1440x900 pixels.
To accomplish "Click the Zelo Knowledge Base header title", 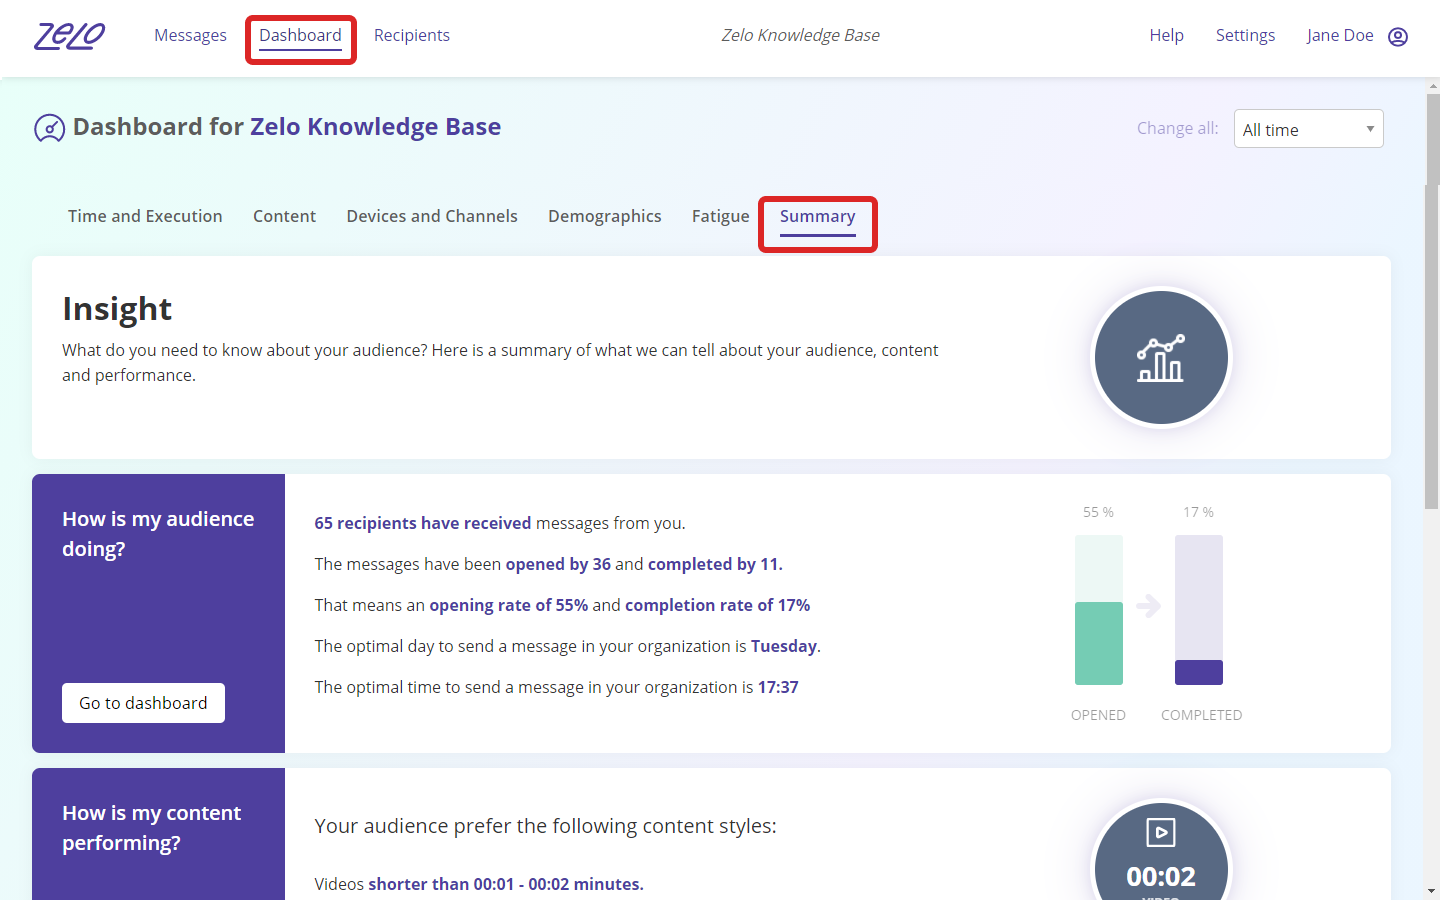I will click(800, 35).
